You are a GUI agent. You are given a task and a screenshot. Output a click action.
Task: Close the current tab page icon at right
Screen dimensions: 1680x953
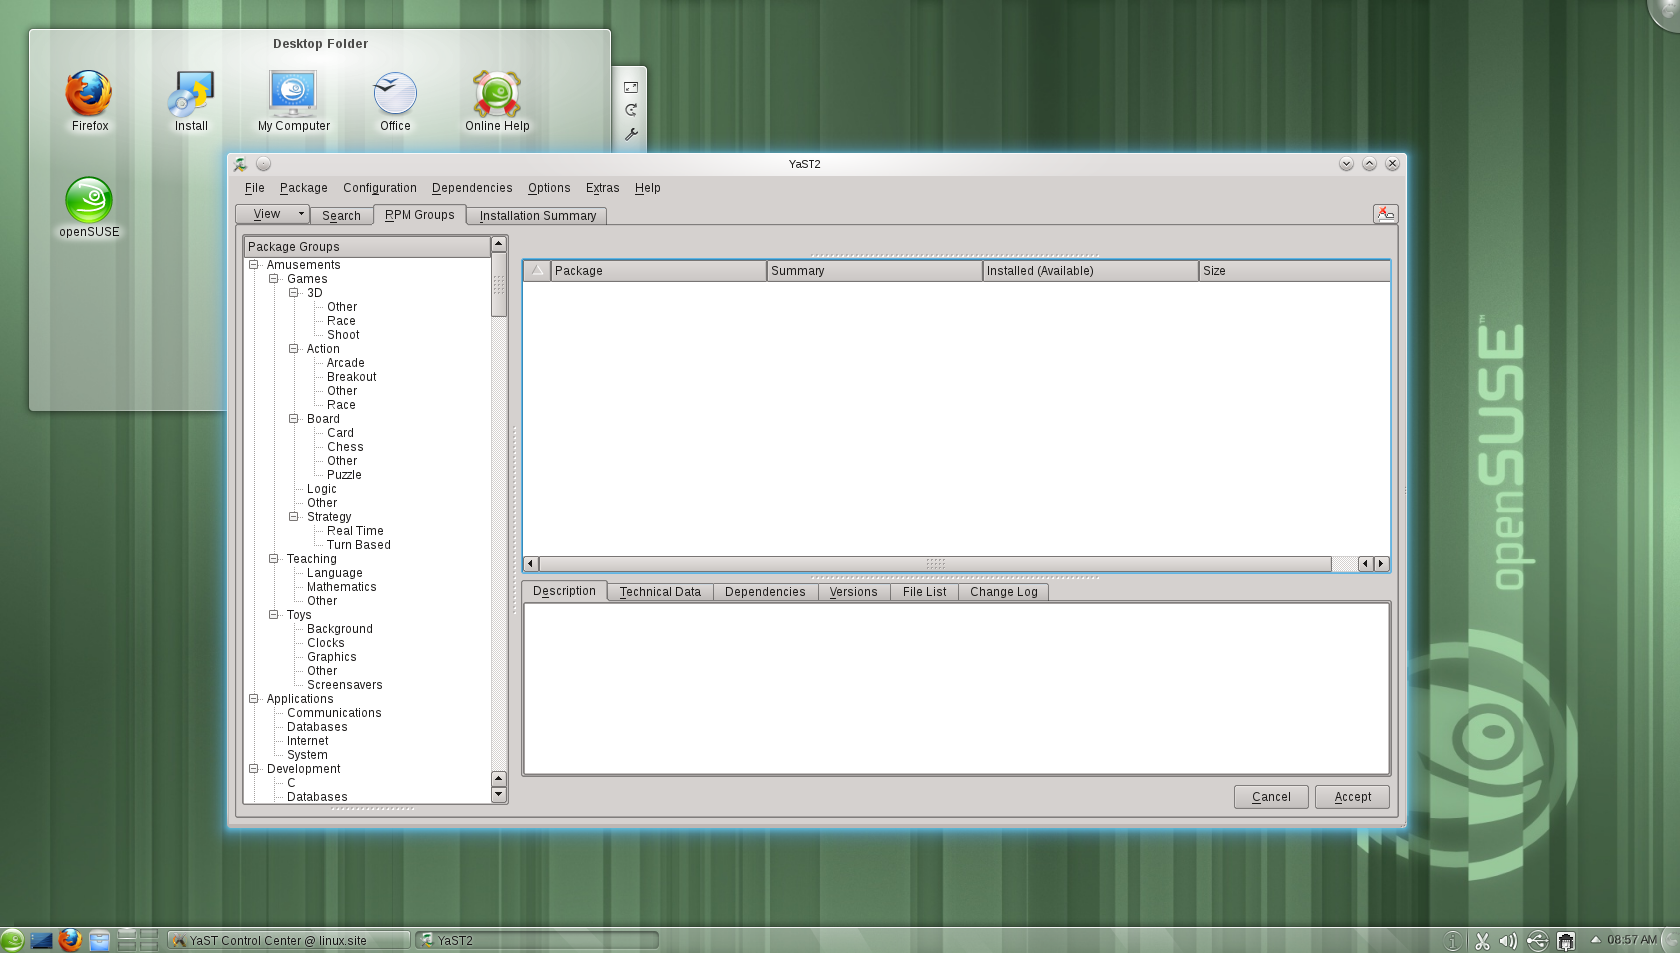point(1385,213)
